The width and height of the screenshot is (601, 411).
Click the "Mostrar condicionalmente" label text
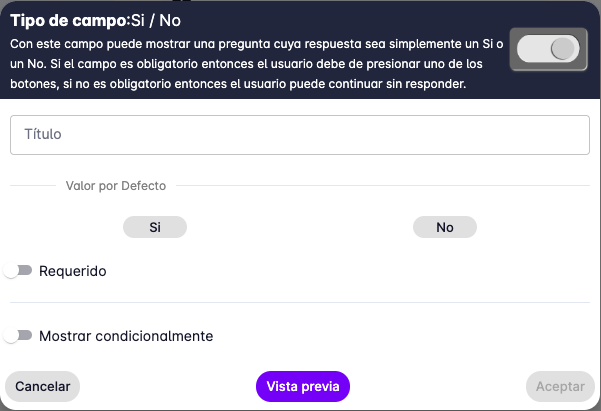point(126,336)
